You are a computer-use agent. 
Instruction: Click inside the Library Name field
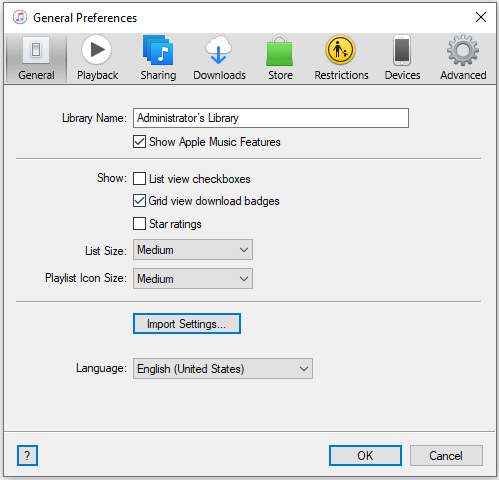271,118
